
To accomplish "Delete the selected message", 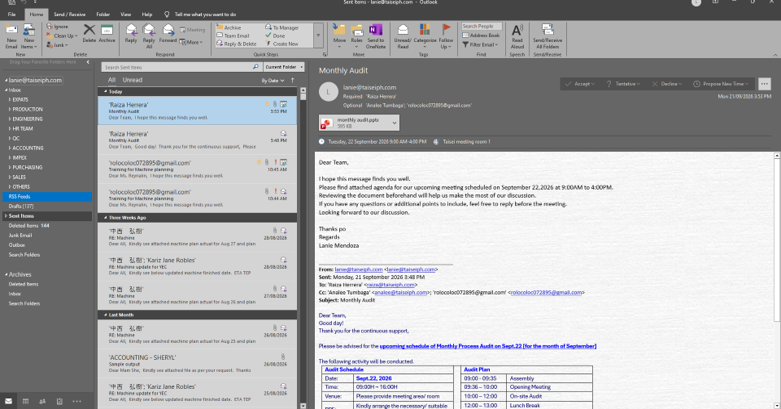I will pos(89,34).
